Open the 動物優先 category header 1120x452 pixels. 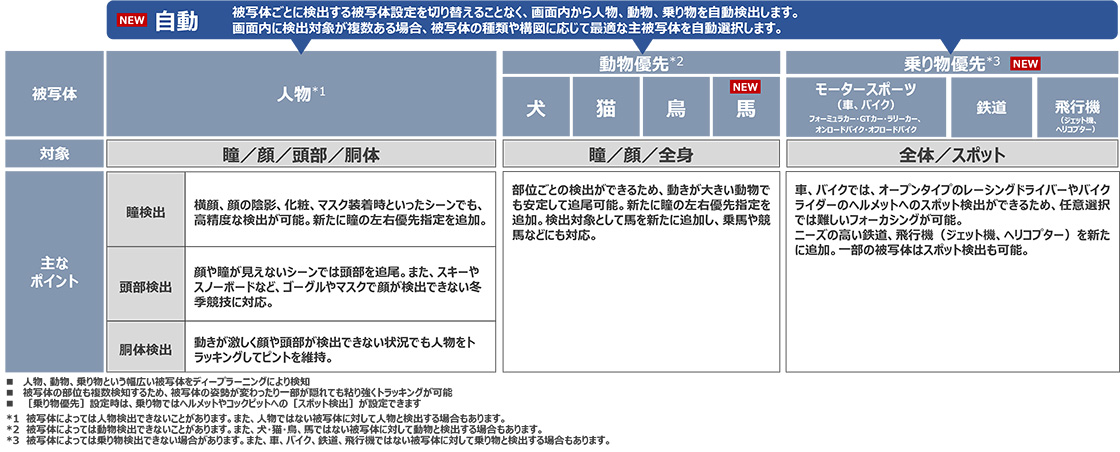[641, 63]
